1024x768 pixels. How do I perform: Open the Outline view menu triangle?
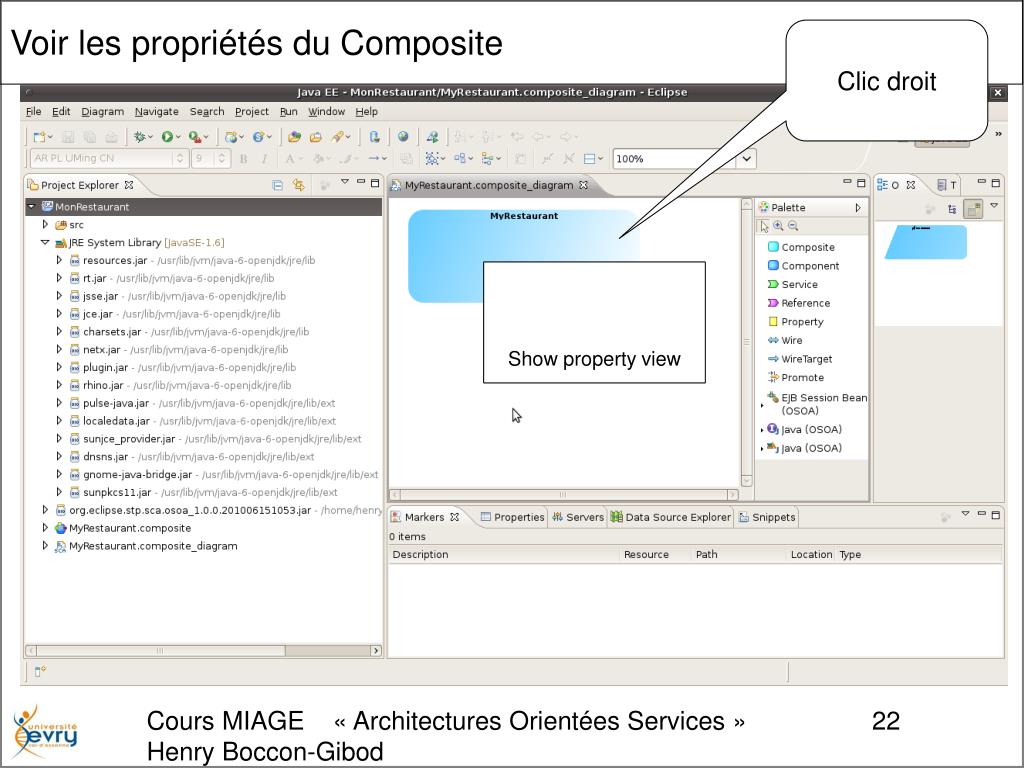click(994, 206)
